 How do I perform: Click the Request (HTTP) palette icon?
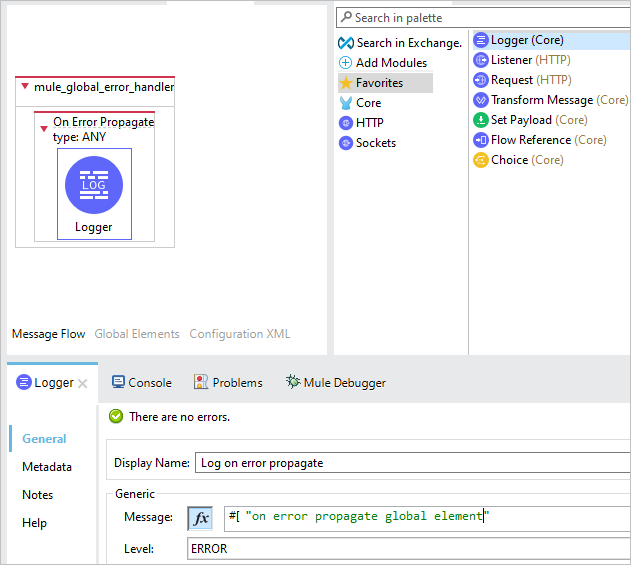(480, 80)
